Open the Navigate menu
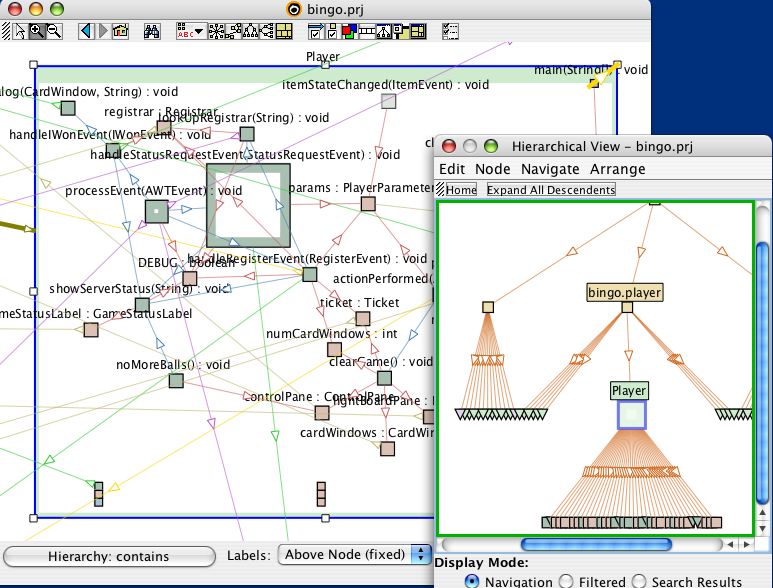Image resolution: width=773 pixels, height=588 pixels. [x=549, y=169]
